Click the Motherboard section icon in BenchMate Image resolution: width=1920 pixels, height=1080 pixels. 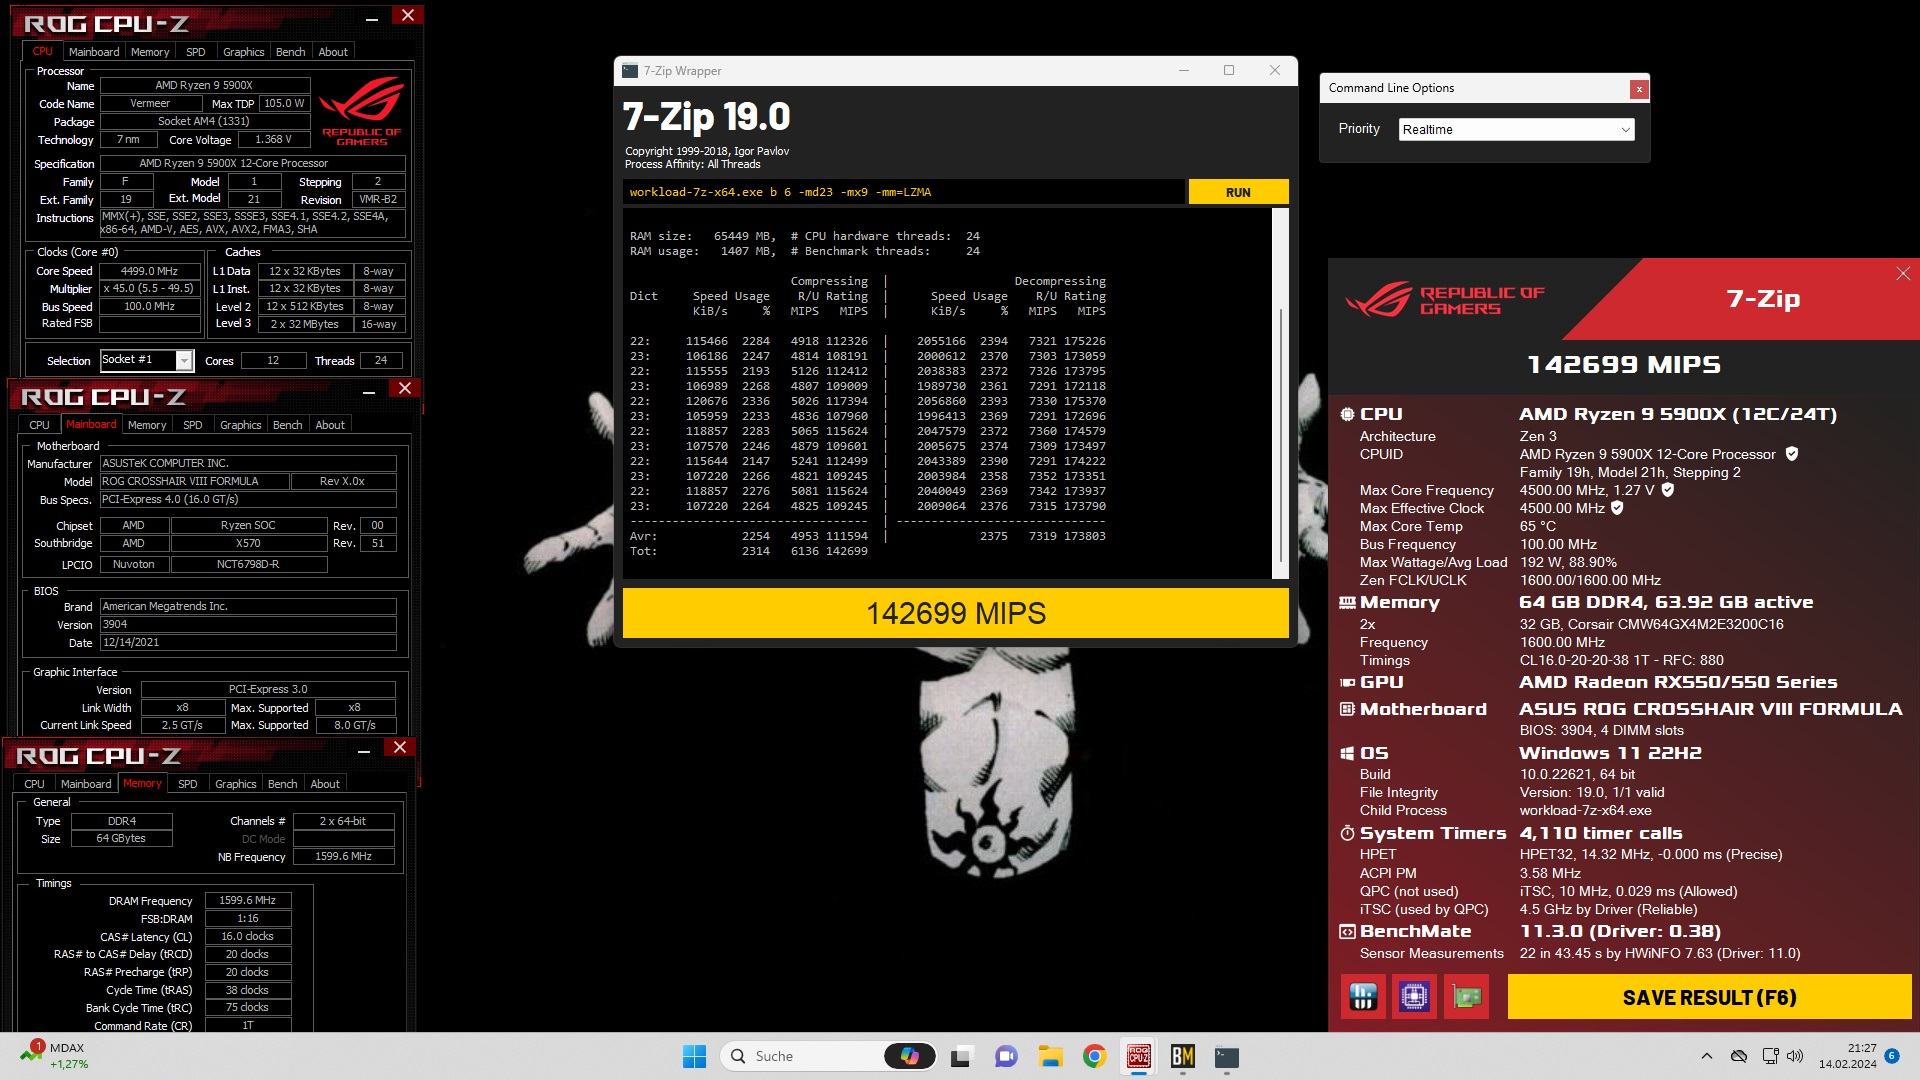pos(1347,709)
